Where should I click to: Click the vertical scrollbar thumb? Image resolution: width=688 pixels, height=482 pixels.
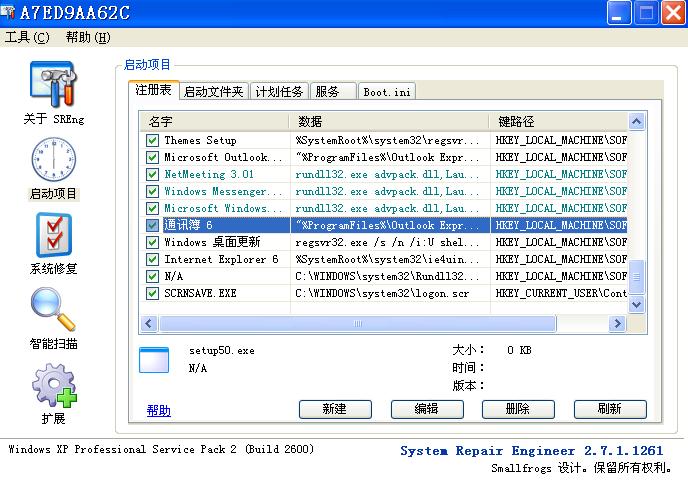tap(637, 277)
